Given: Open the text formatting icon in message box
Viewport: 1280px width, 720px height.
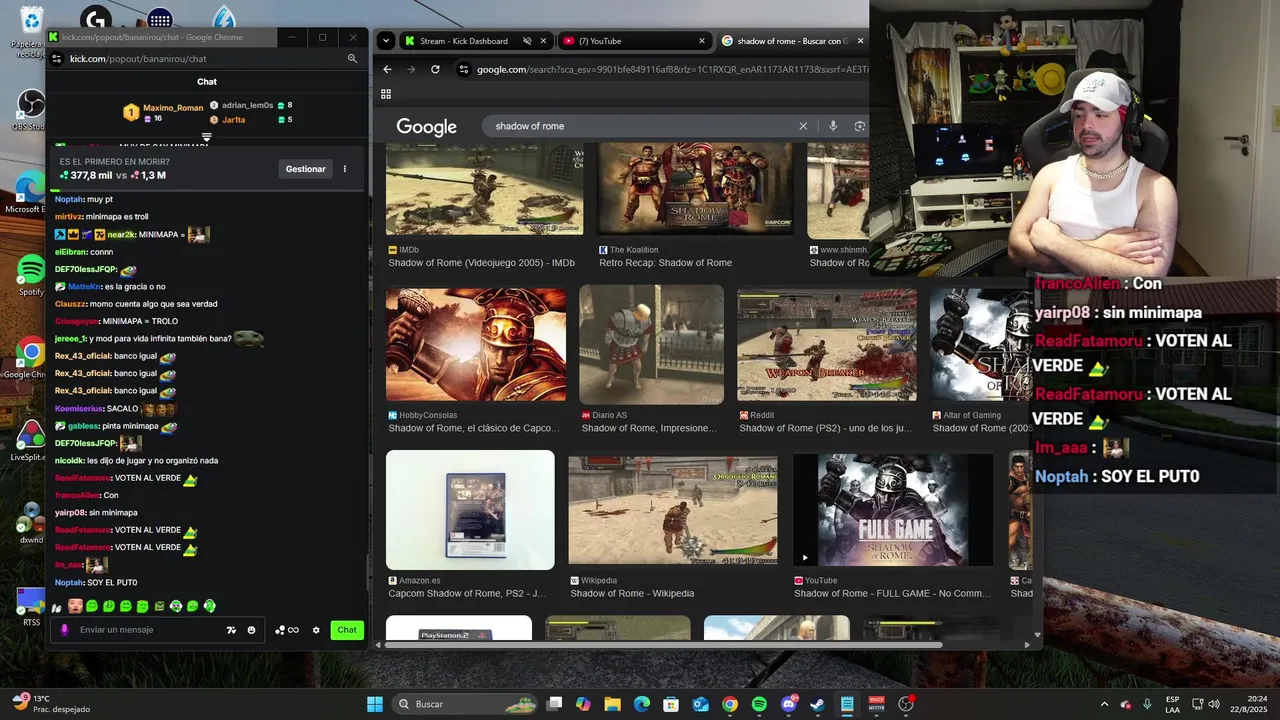Looking at the screenshot, I should tap(231, 630).
